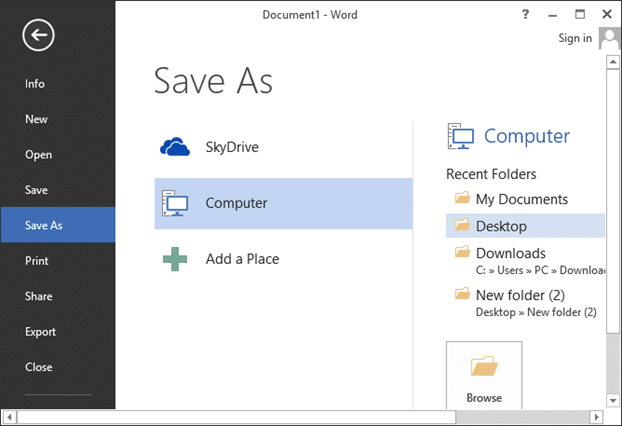622x426 pixels.
Task: Click the back arrow circle icon
Action: point(38,35)
